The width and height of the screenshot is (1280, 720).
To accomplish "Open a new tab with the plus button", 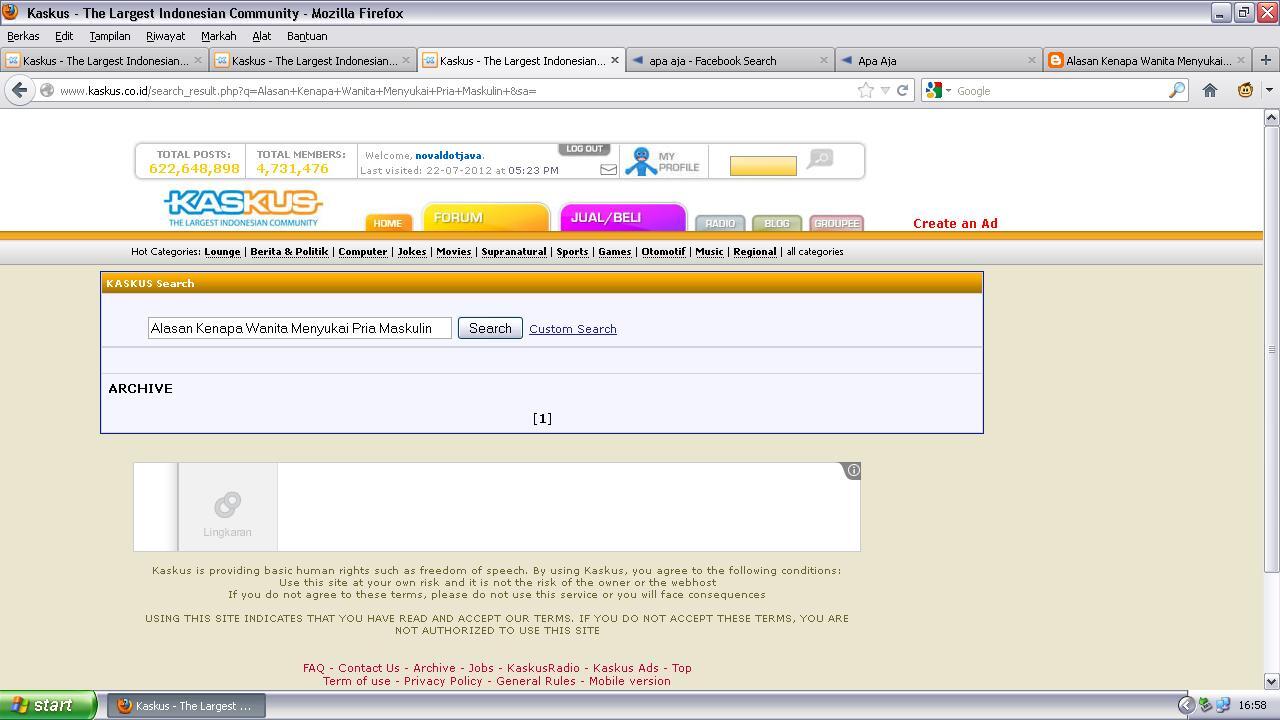I will [x=1265, y=60].
